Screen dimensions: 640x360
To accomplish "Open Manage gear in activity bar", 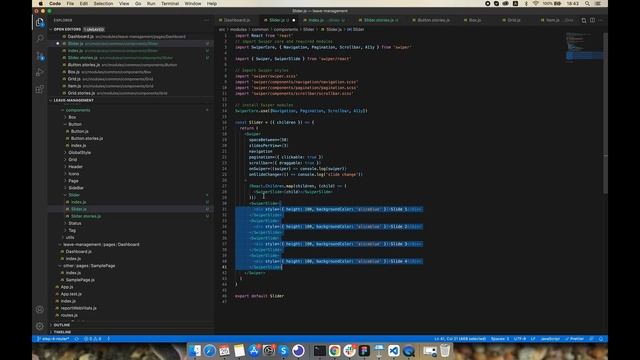I will [40, 326].
